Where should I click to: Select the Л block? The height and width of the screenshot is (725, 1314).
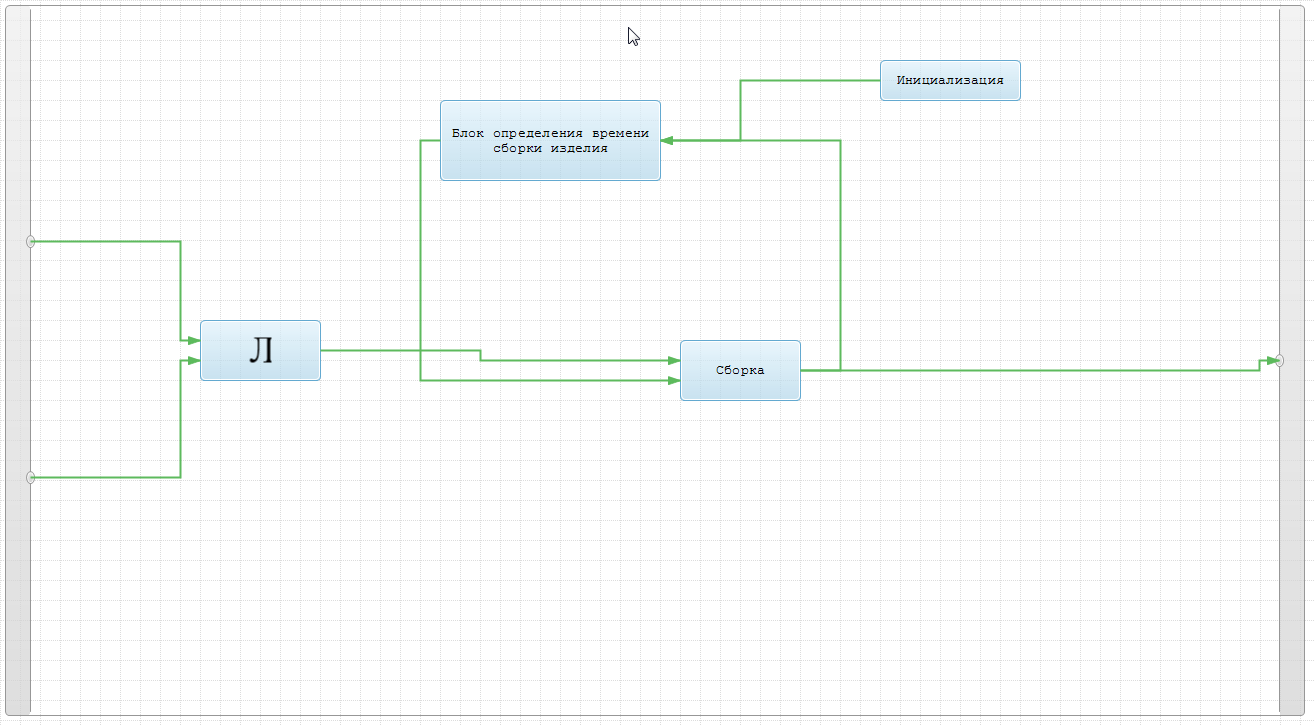pyautogui.click(x=260, y=350)
